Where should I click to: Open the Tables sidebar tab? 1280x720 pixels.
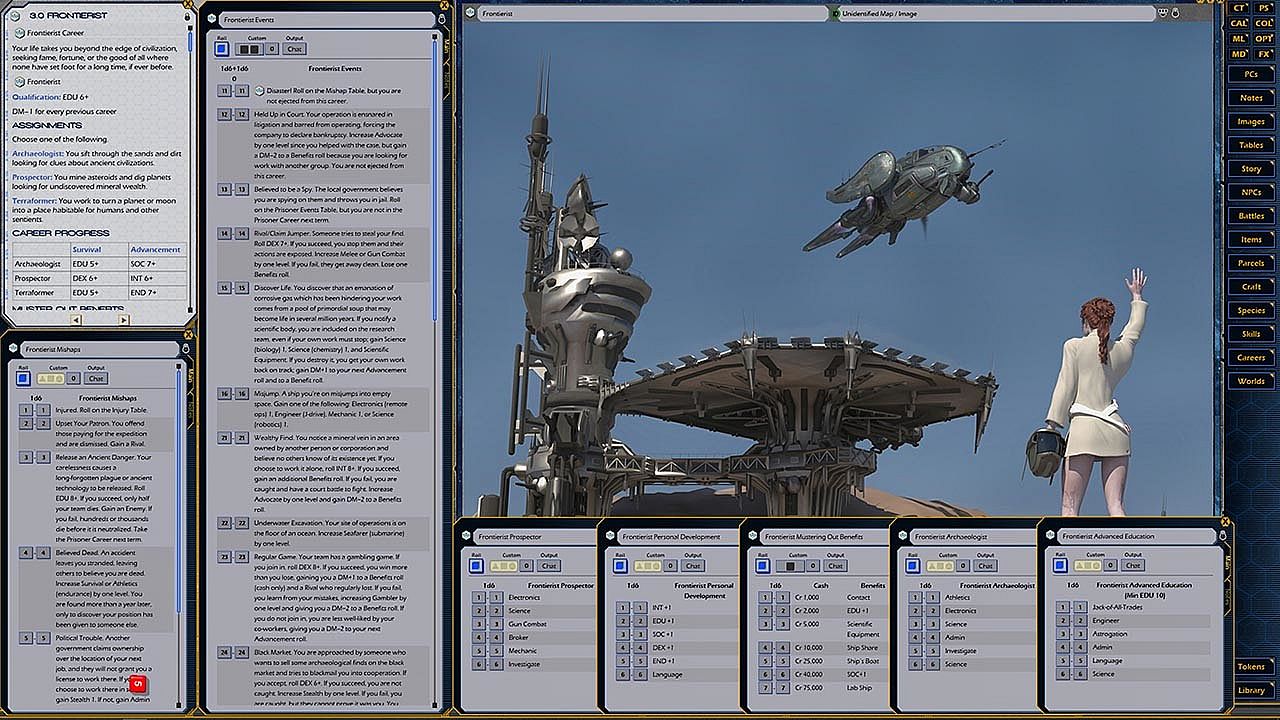(x=1251, y=145)
